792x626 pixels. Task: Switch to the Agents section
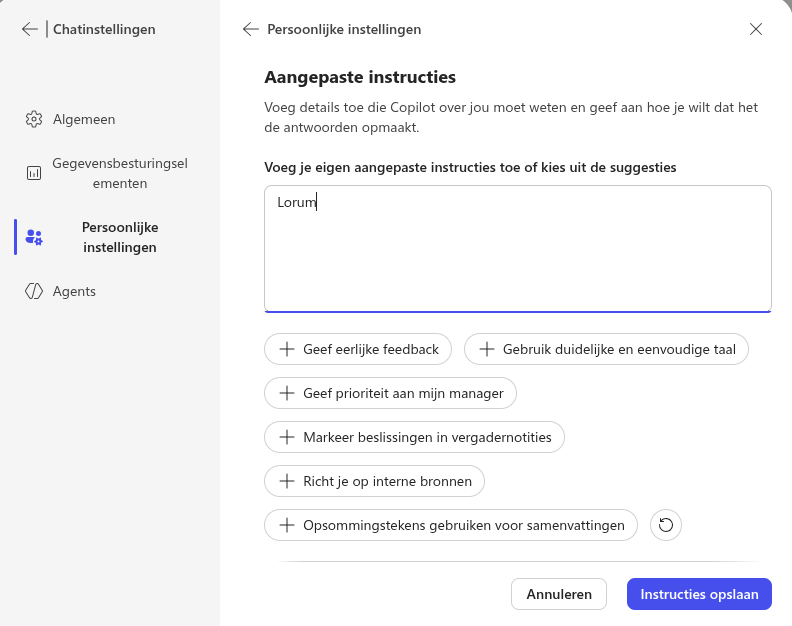[74, 291]
